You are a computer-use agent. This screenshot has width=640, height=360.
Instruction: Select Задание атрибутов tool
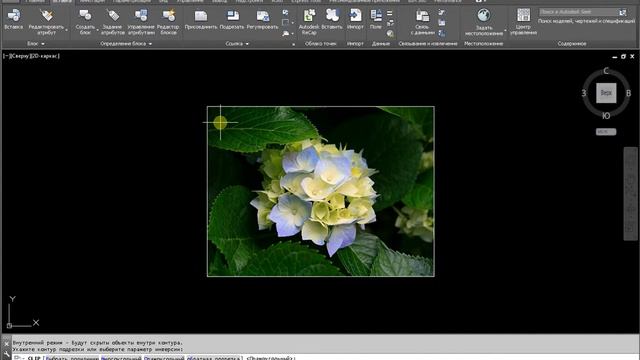[x=112, y=21]
